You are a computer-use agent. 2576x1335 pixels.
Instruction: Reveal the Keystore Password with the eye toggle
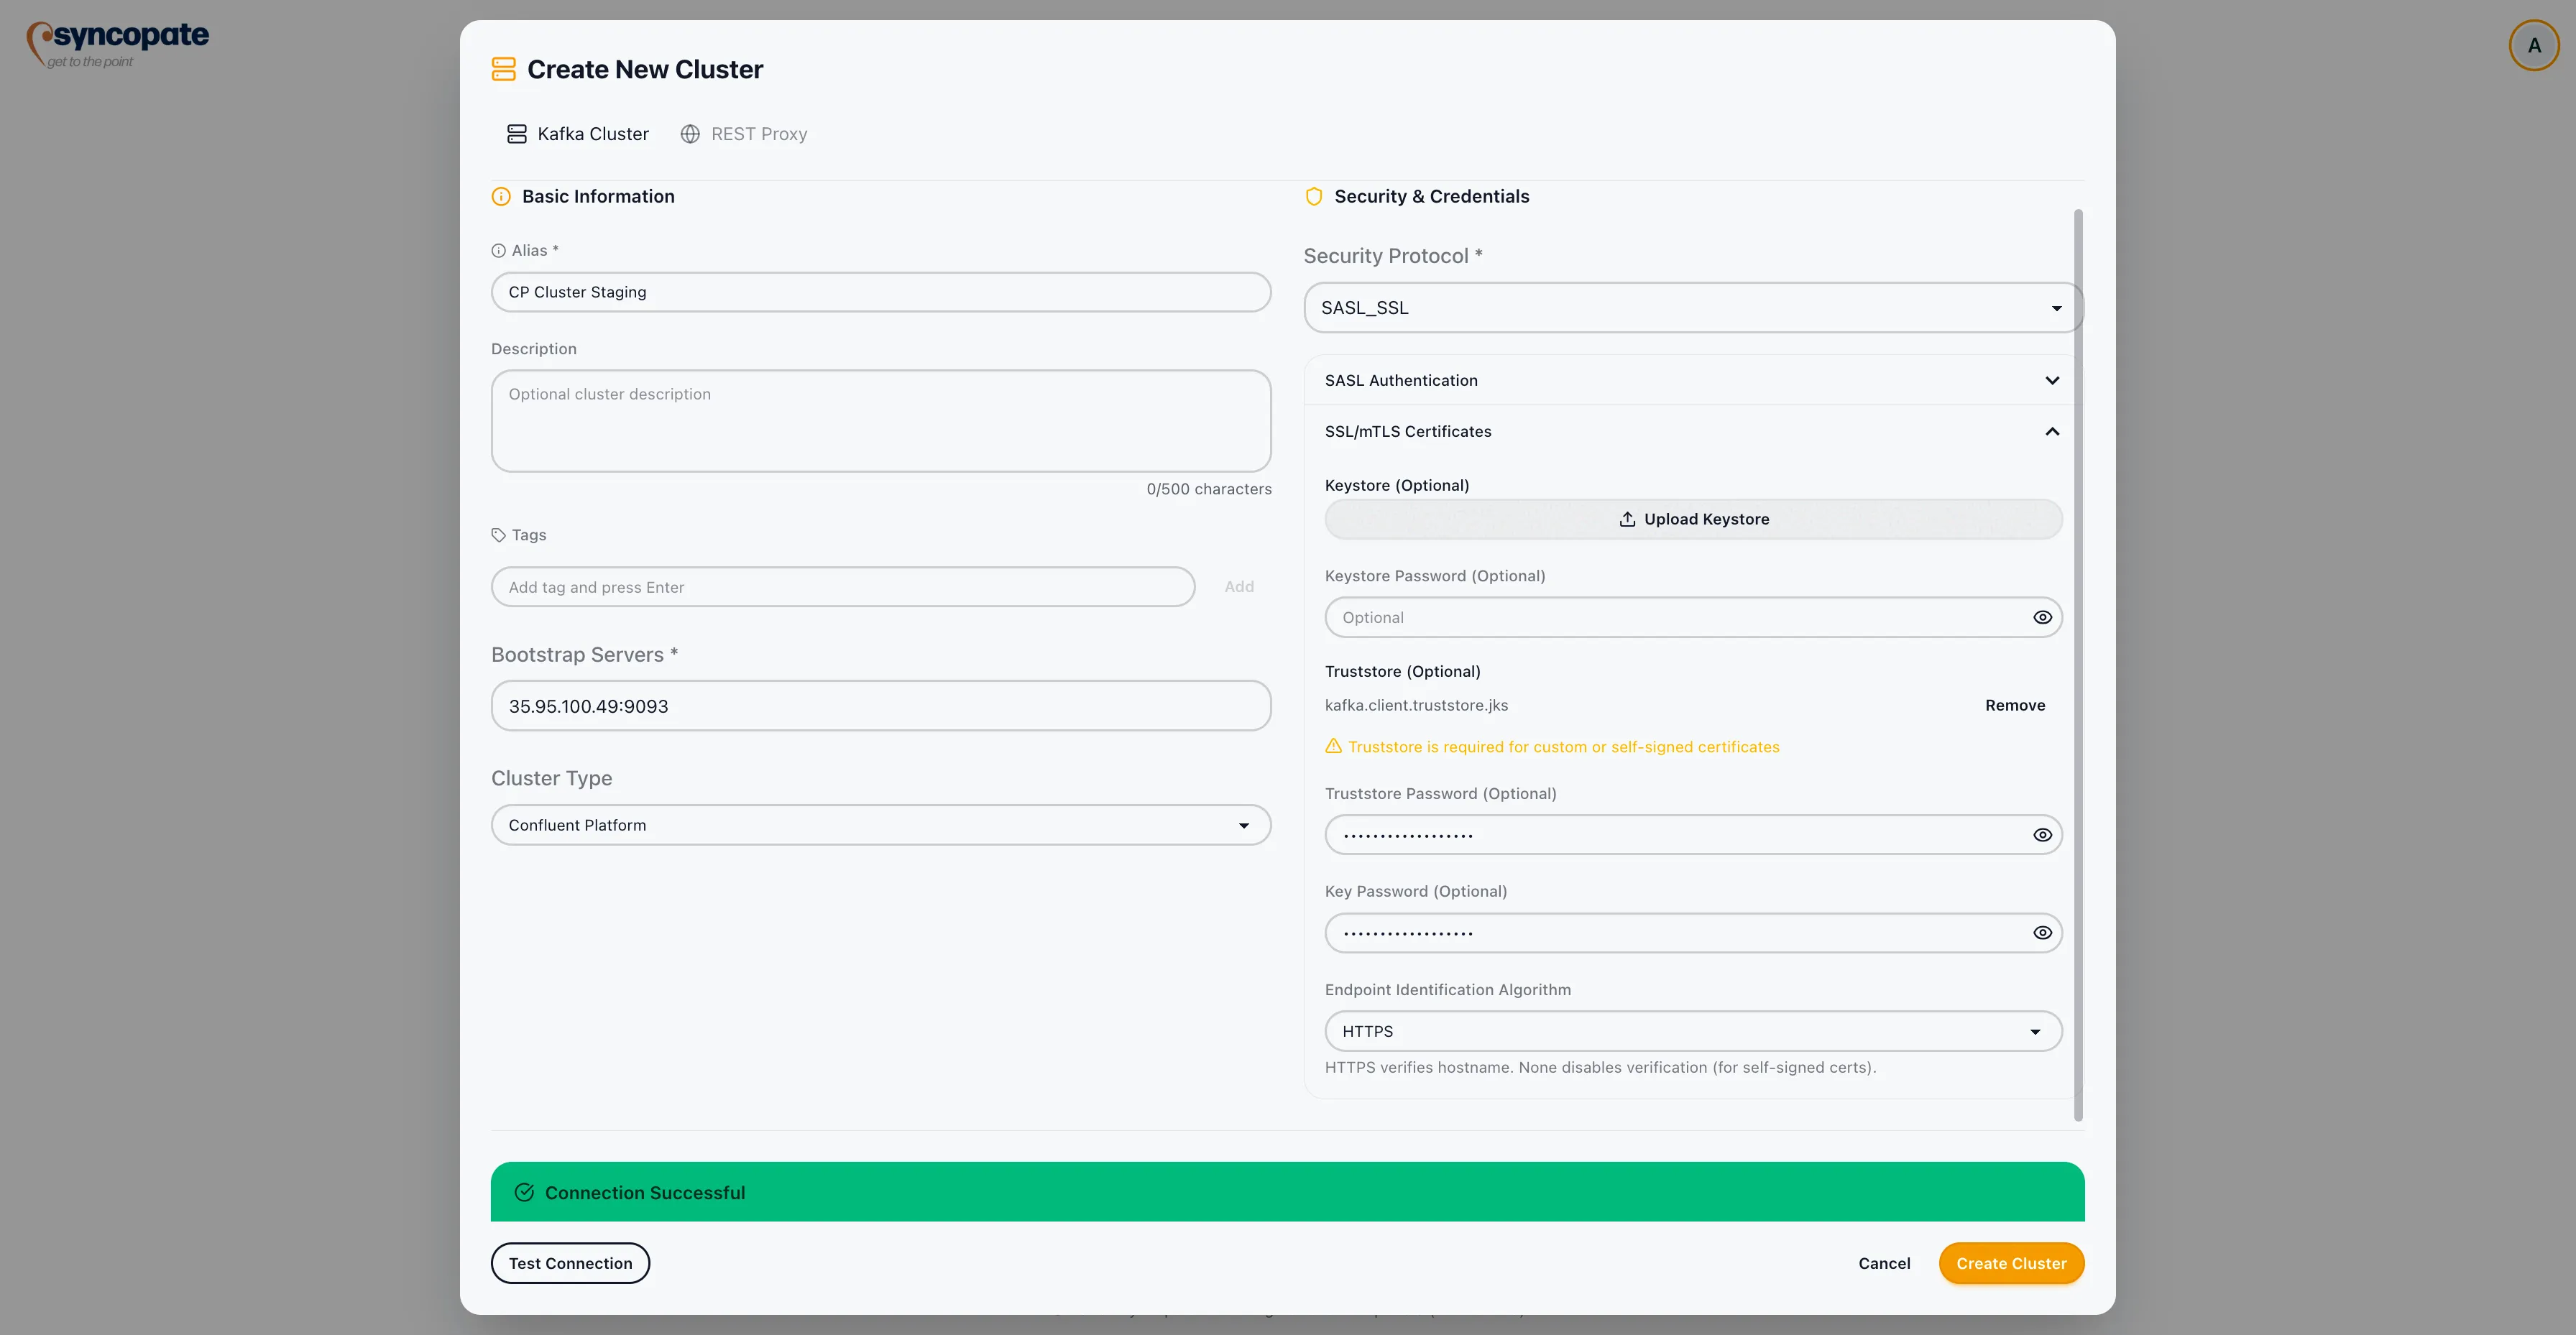coord(2042,617)
